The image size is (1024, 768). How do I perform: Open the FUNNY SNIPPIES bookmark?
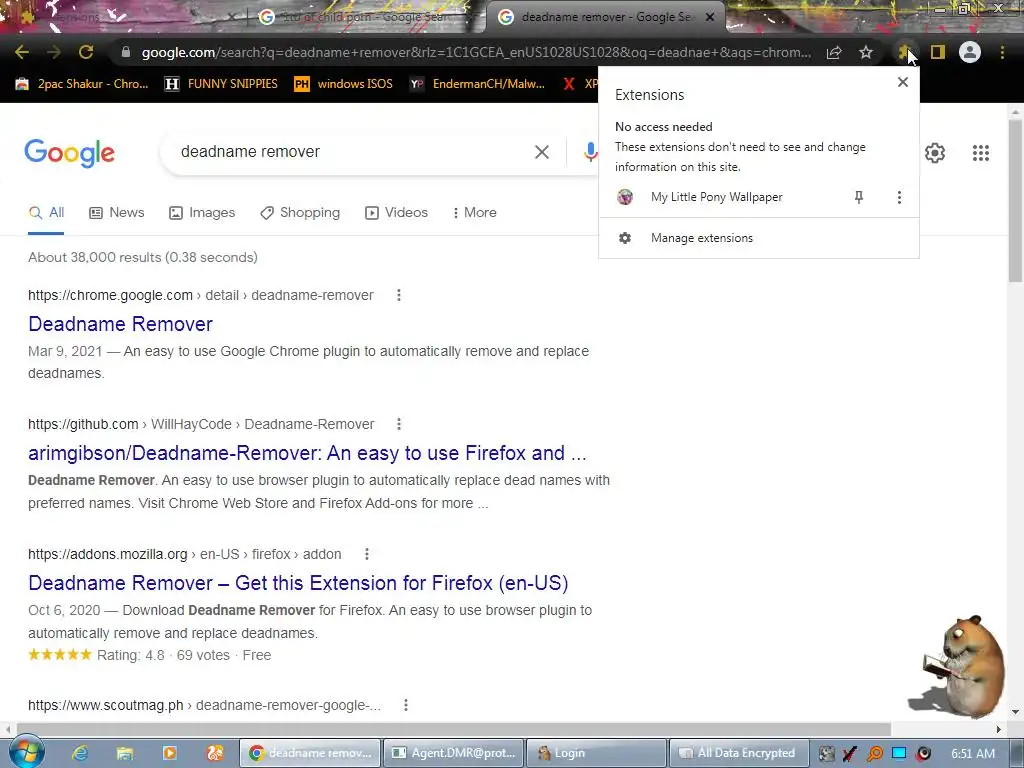point(222,84)
